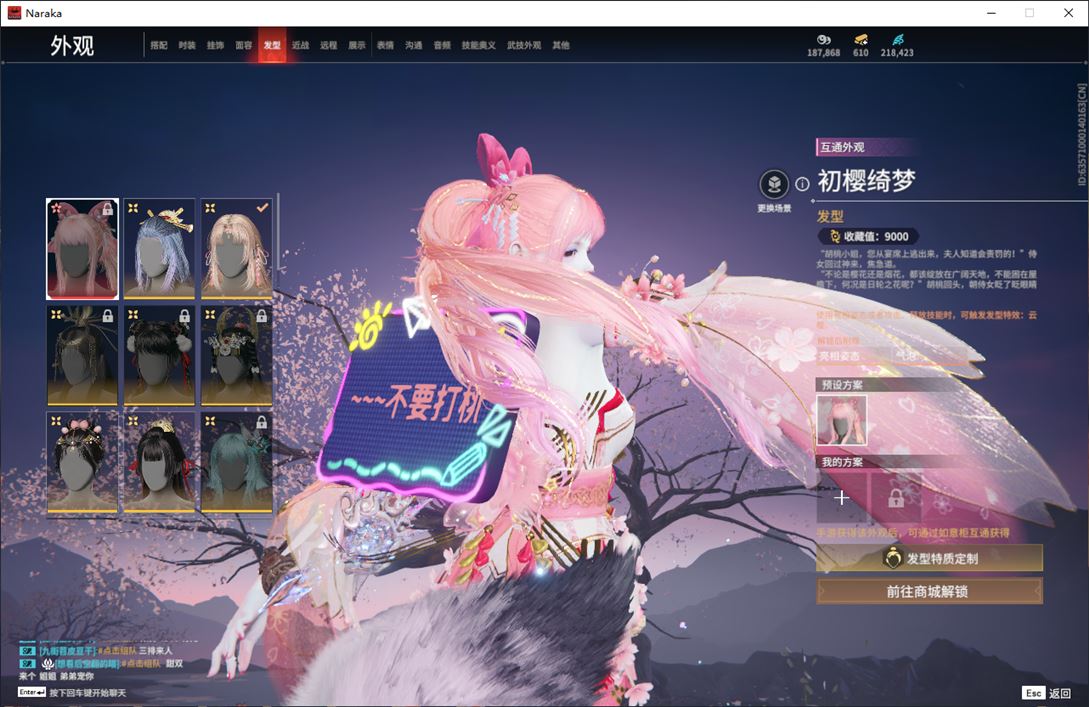Open the 沟通 communication tab
The height and width of the screenshot is (707, 1089).
[414, 45]
